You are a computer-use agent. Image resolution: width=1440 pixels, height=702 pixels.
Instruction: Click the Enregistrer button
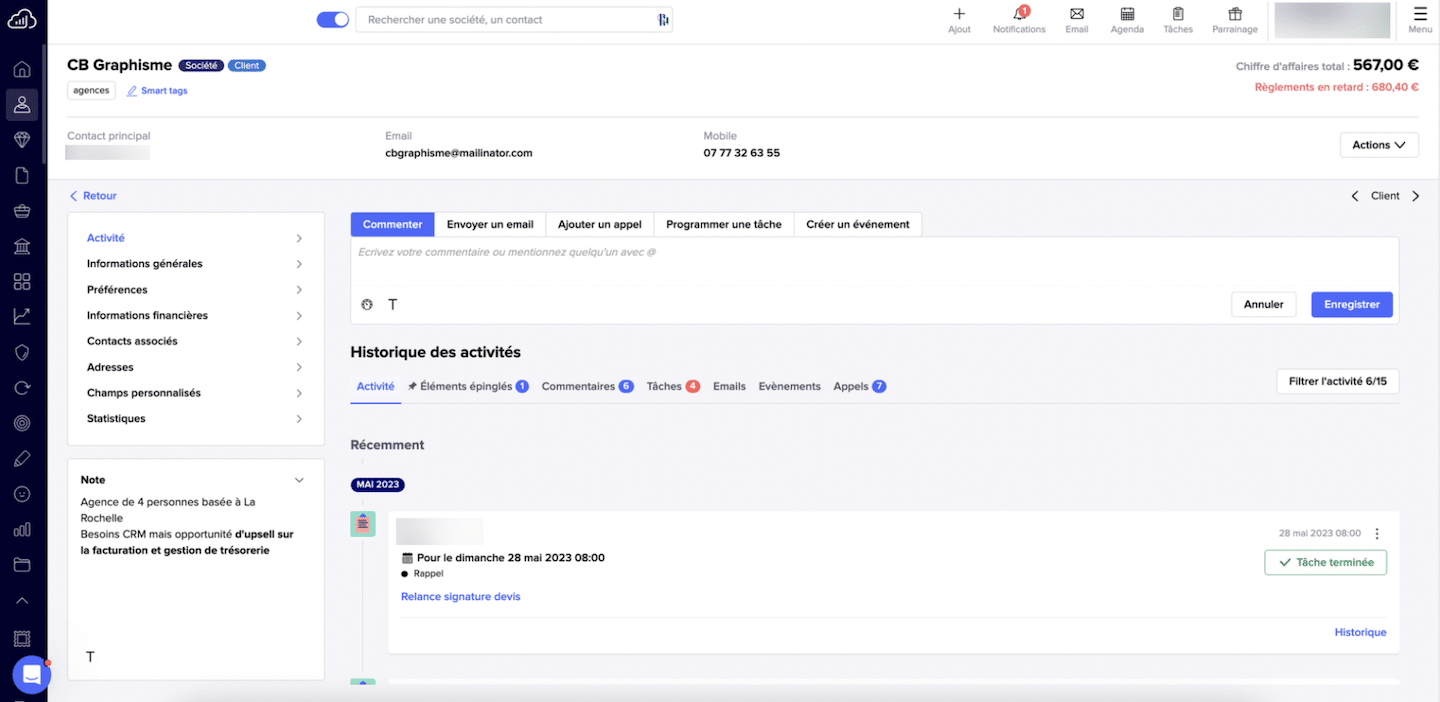1351,305
